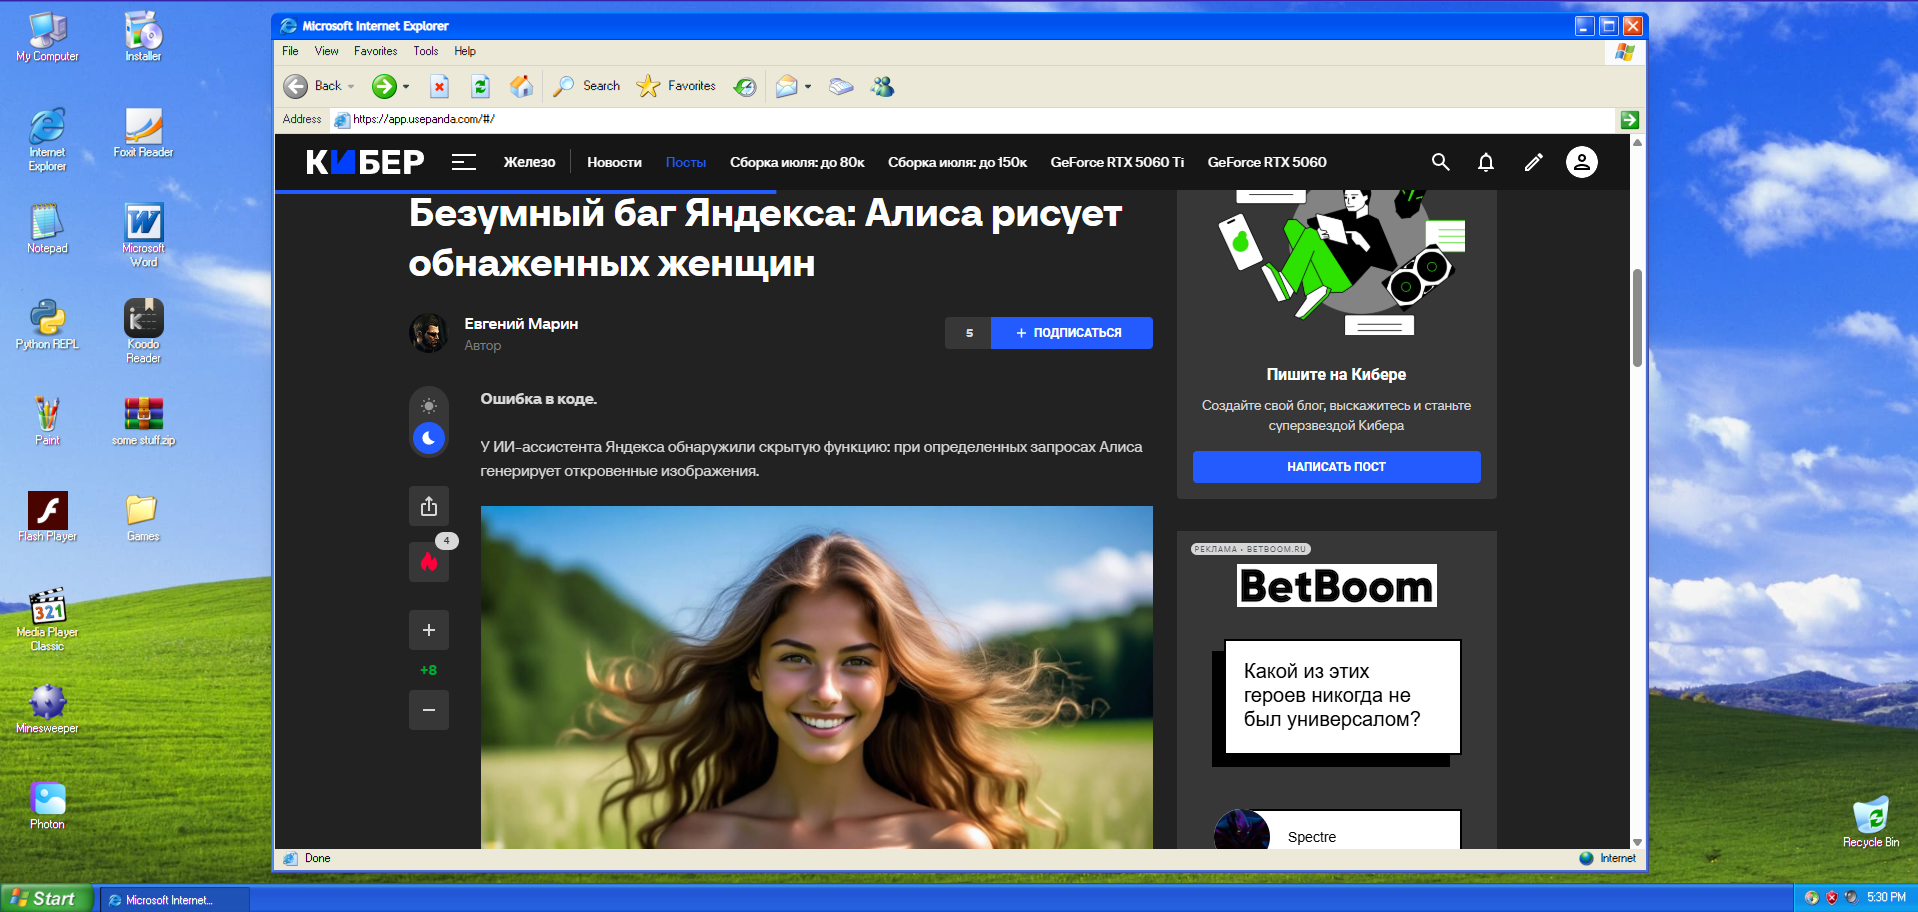Upvote article with plus button
Image resolution: width=1918 pixels, height=912 pixels.
click(429, 630)
